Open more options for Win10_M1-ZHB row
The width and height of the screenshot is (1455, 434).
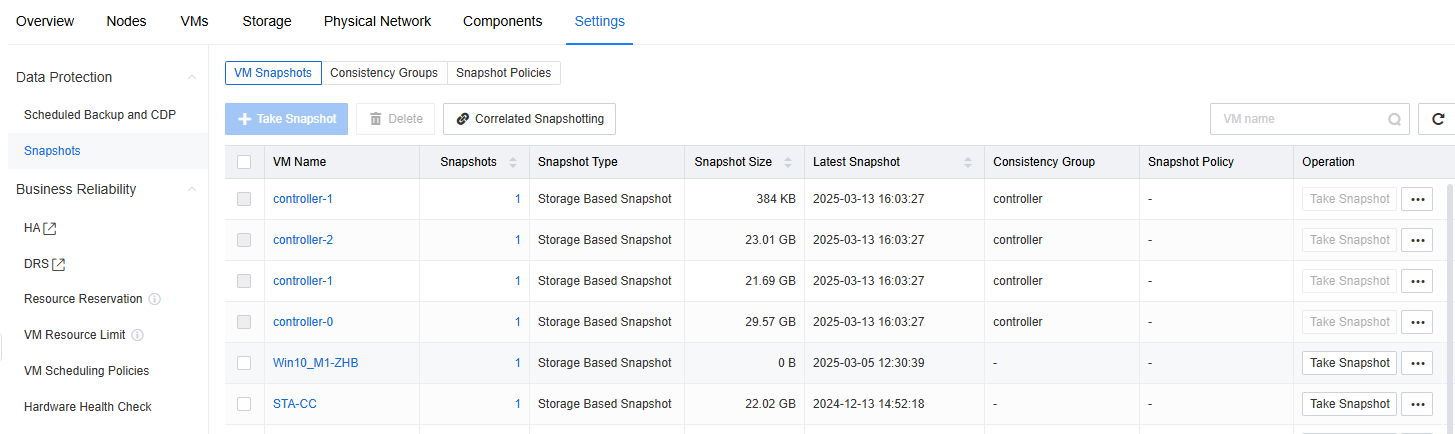(1416, 363)
